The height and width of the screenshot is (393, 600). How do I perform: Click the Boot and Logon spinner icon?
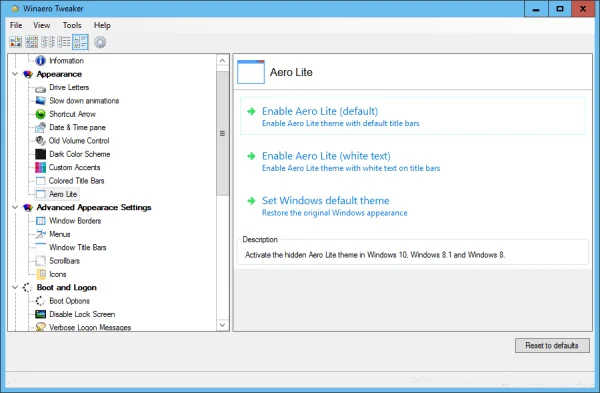tap(27, 287)
